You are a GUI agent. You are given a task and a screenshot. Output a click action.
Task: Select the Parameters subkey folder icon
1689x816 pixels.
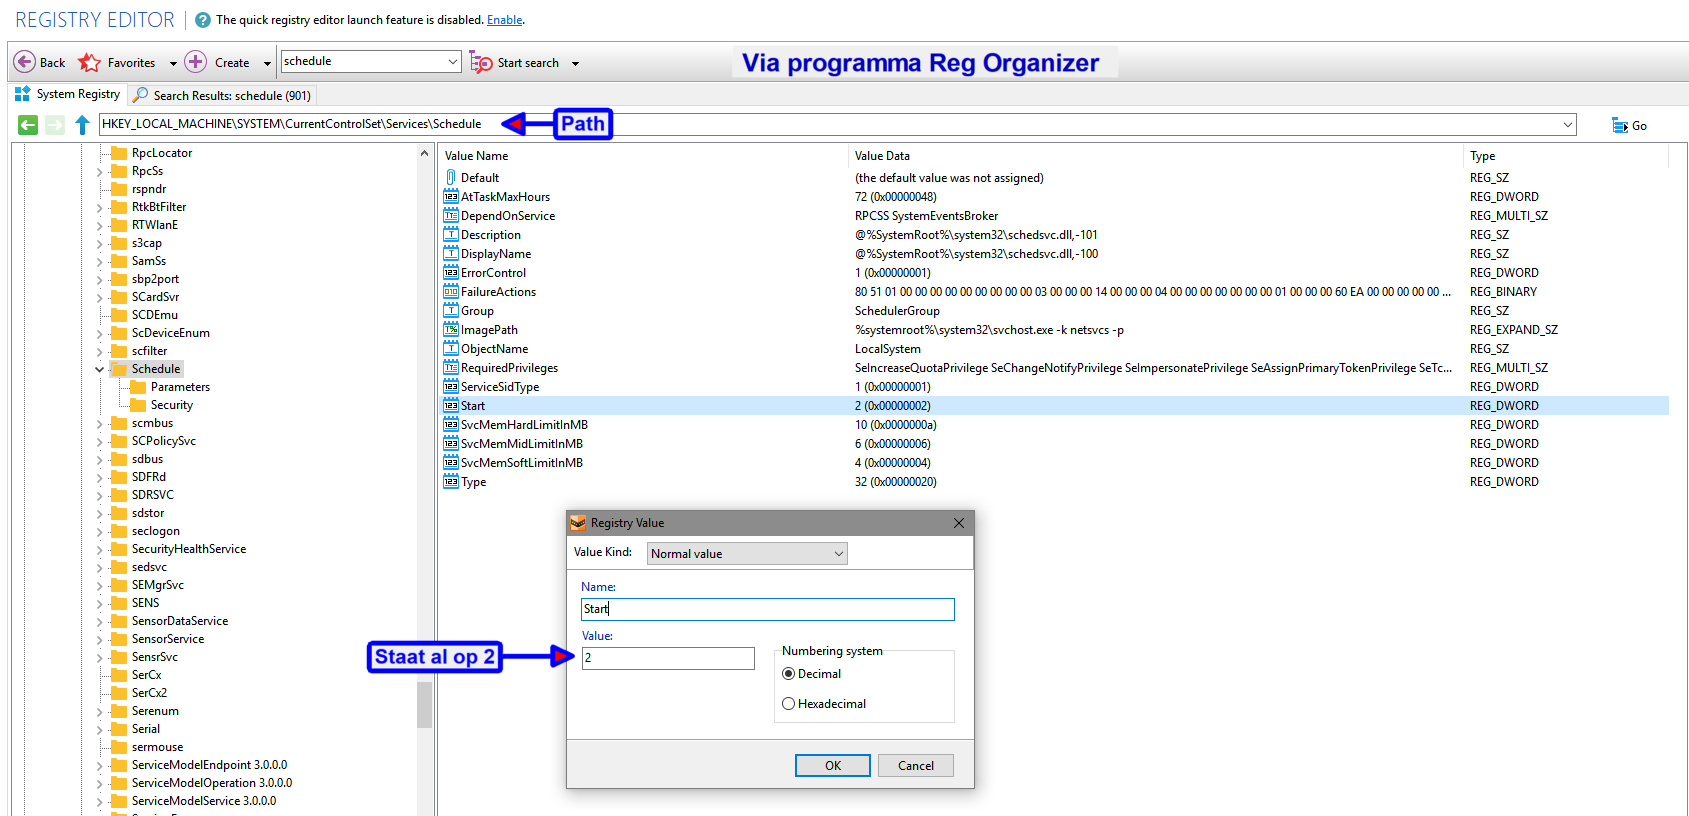(x=138, y=387)
